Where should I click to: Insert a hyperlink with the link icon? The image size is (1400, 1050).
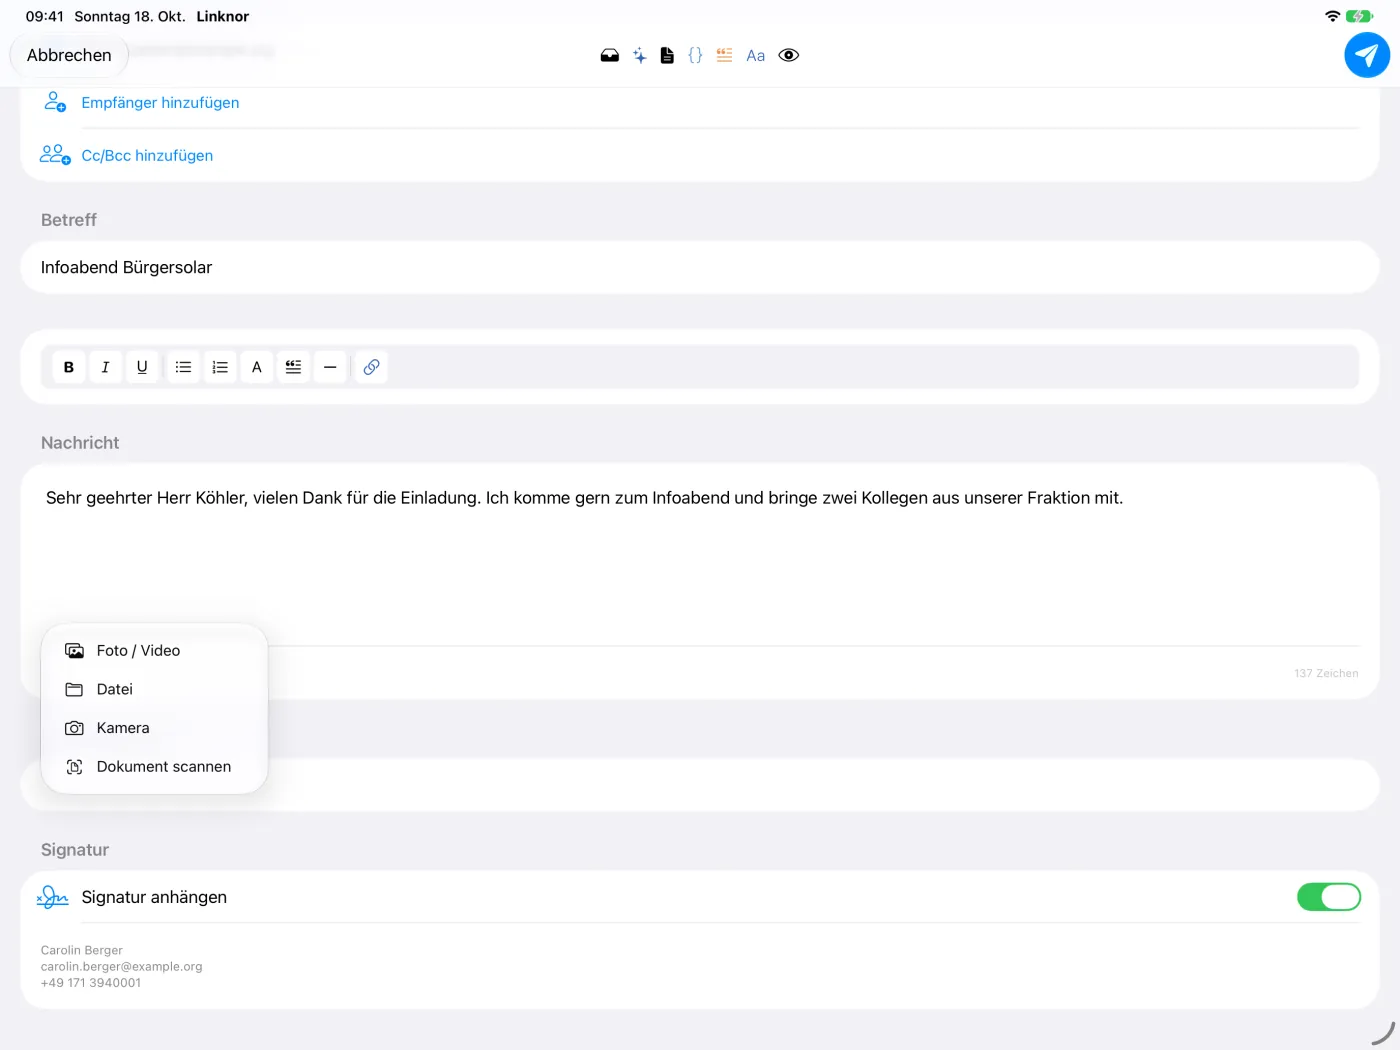point(371,367)
